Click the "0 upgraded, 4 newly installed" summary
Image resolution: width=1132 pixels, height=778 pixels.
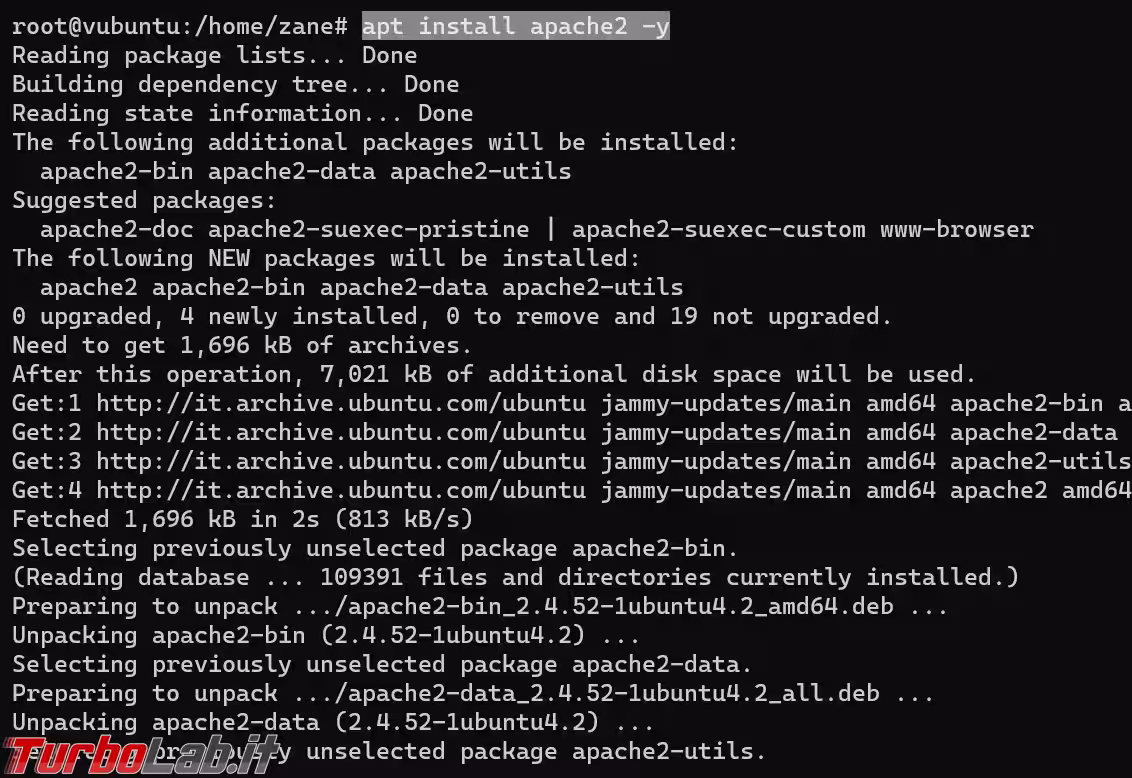(x=452, y=317)
